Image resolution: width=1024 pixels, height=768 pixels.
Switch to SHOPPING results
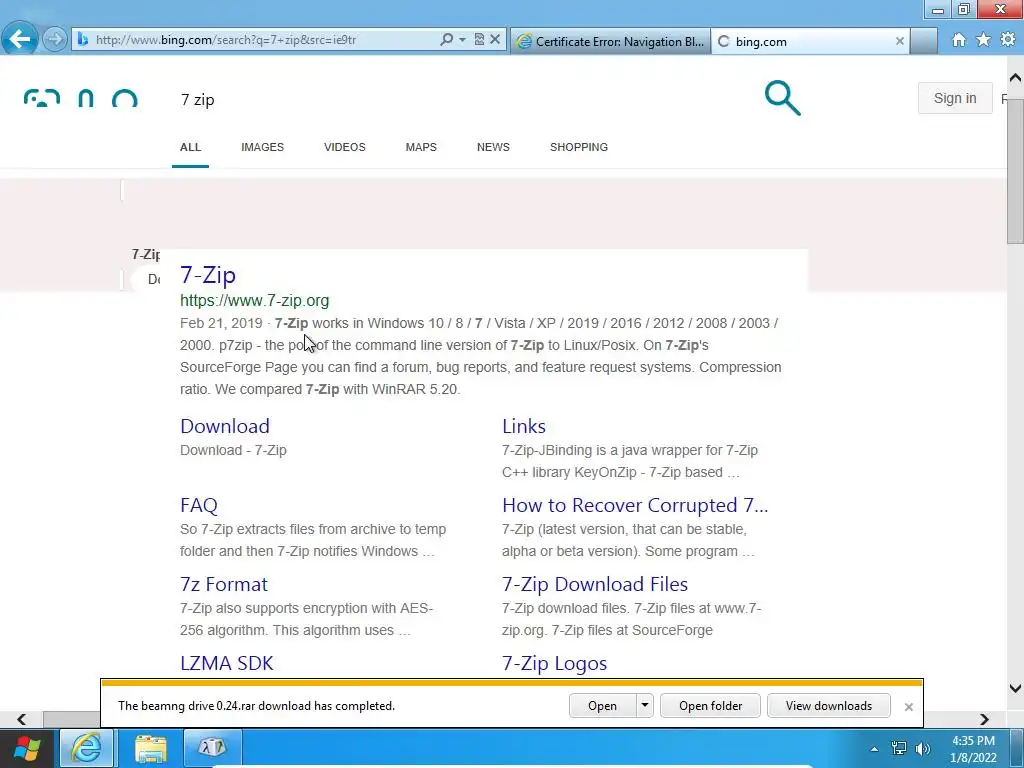click(579, 147)
